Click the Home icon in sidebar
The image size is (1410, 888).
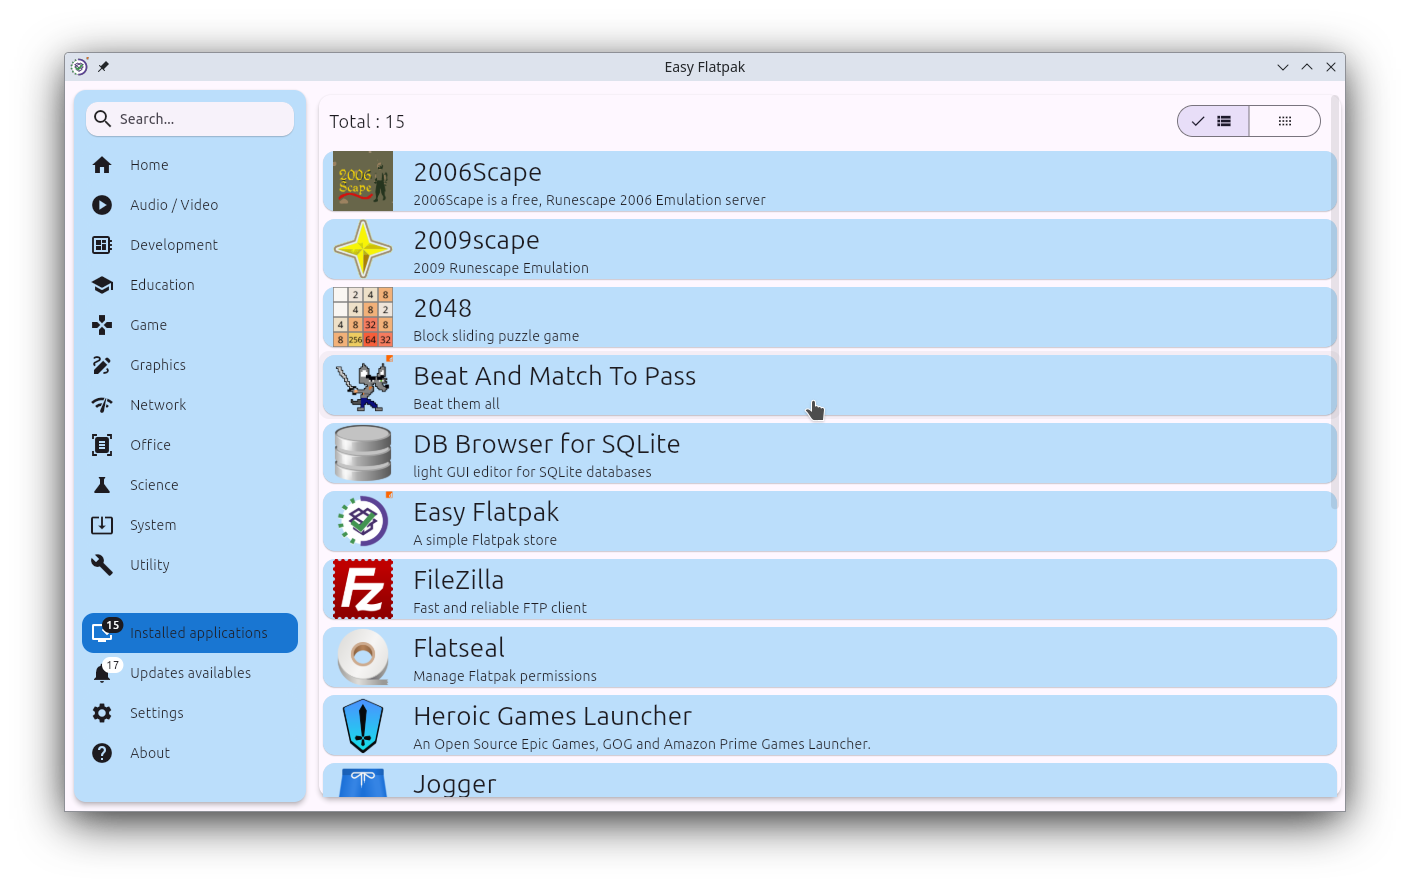click(x=102, y=165)
